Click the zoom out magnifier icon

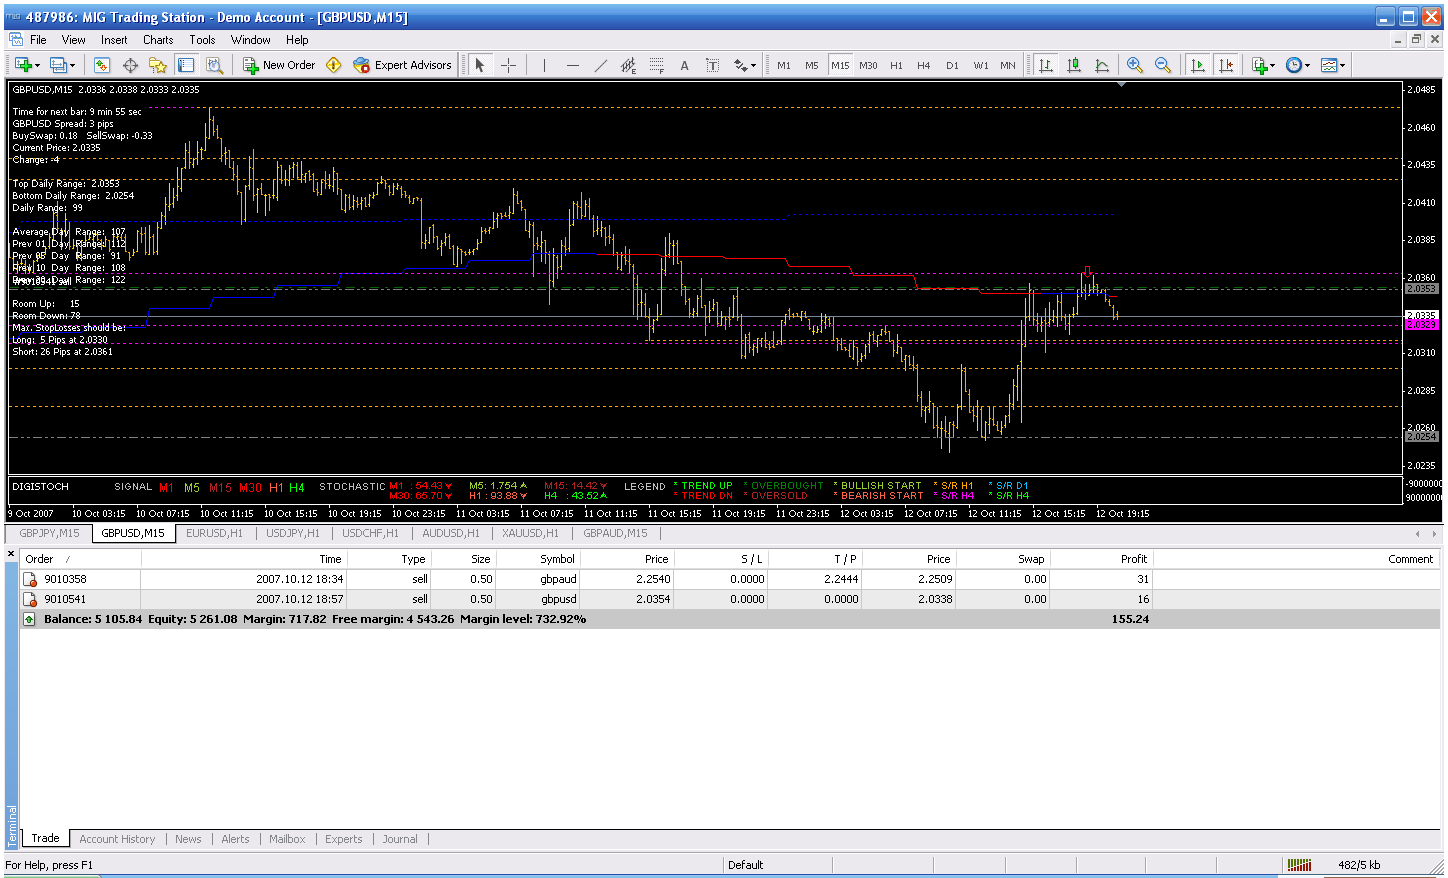pyautogui.click(x=1163, y=65)
